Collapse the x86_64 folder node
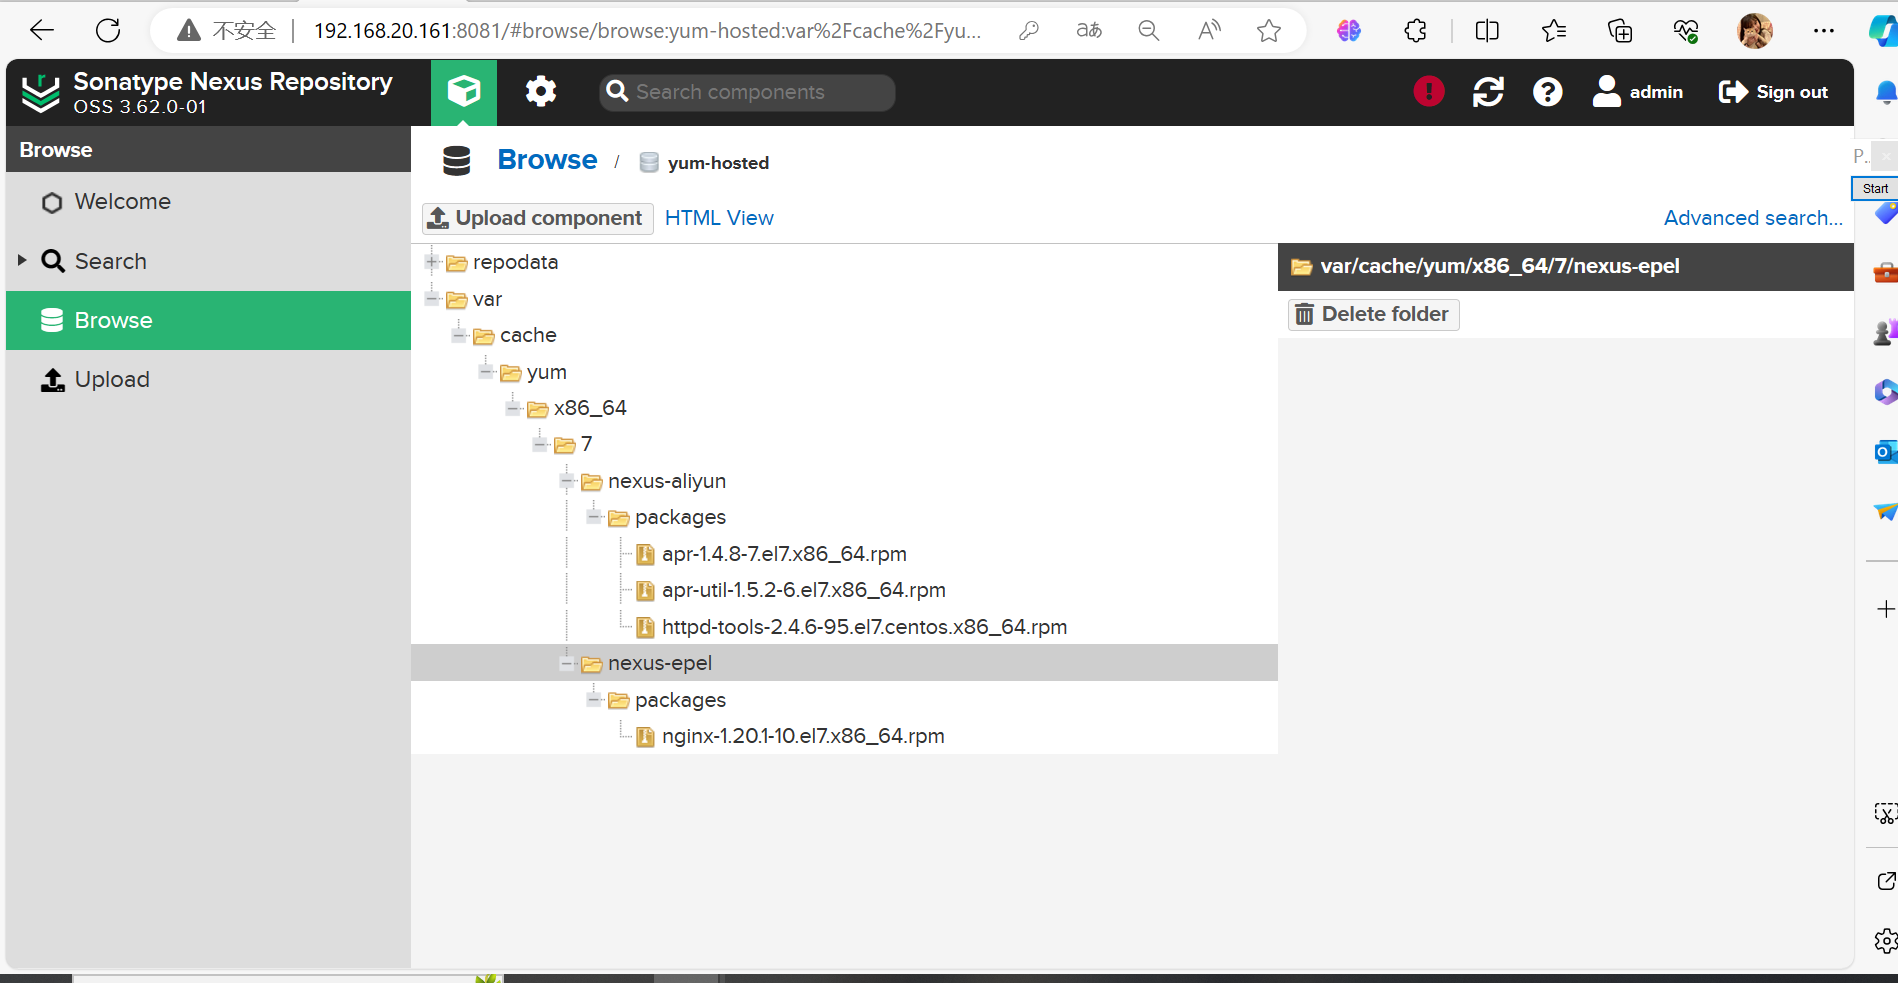Image resolution: width=1898 pixels, height=983 pixels. (x=513, y=408)
